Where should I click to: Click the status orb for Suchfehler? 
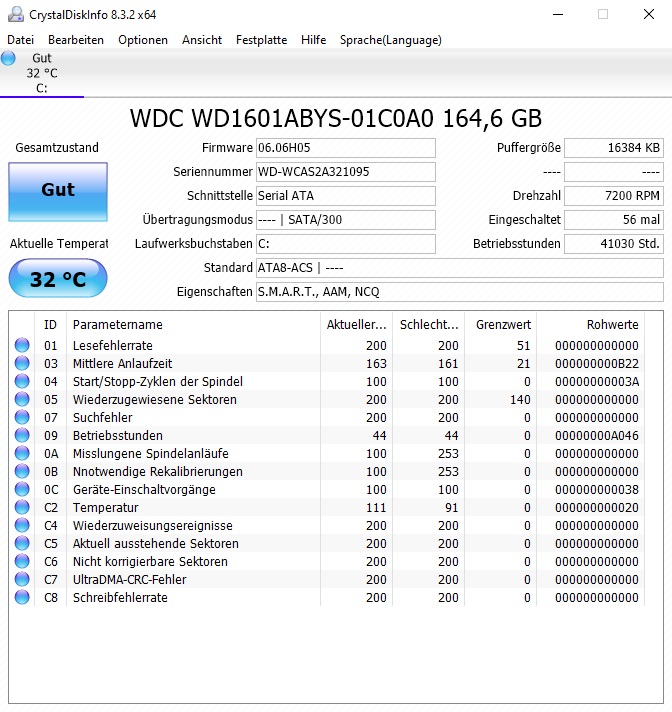point(22,417)
